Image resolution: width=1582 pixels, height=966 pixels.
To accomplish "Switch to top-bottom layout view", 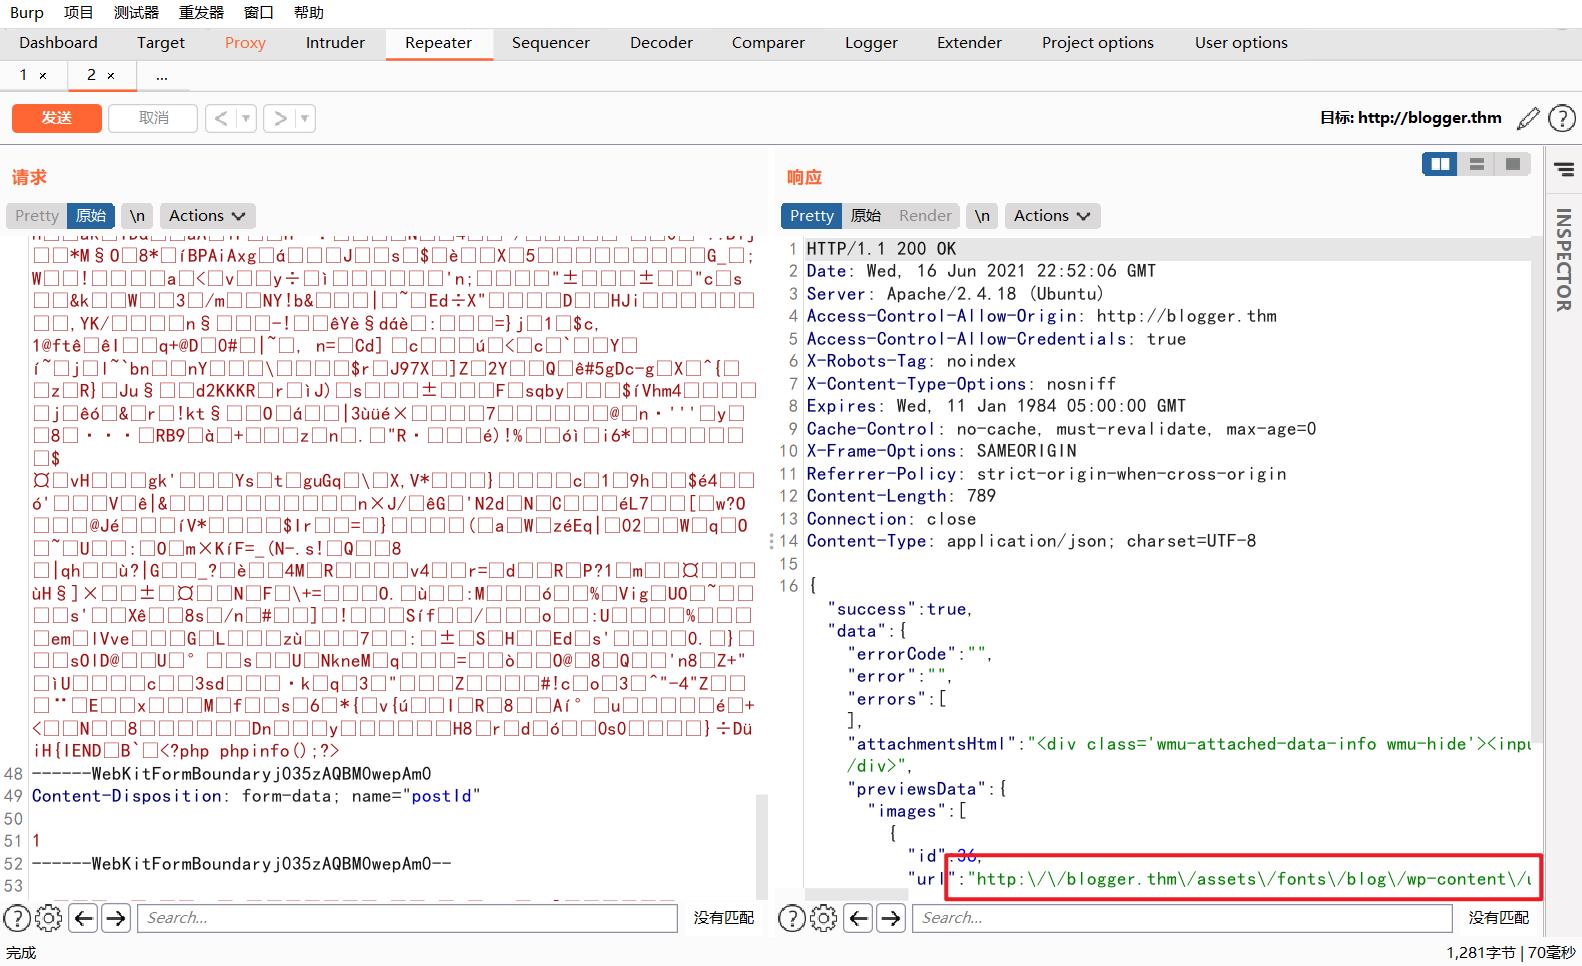I will (x=1476, y=164).
